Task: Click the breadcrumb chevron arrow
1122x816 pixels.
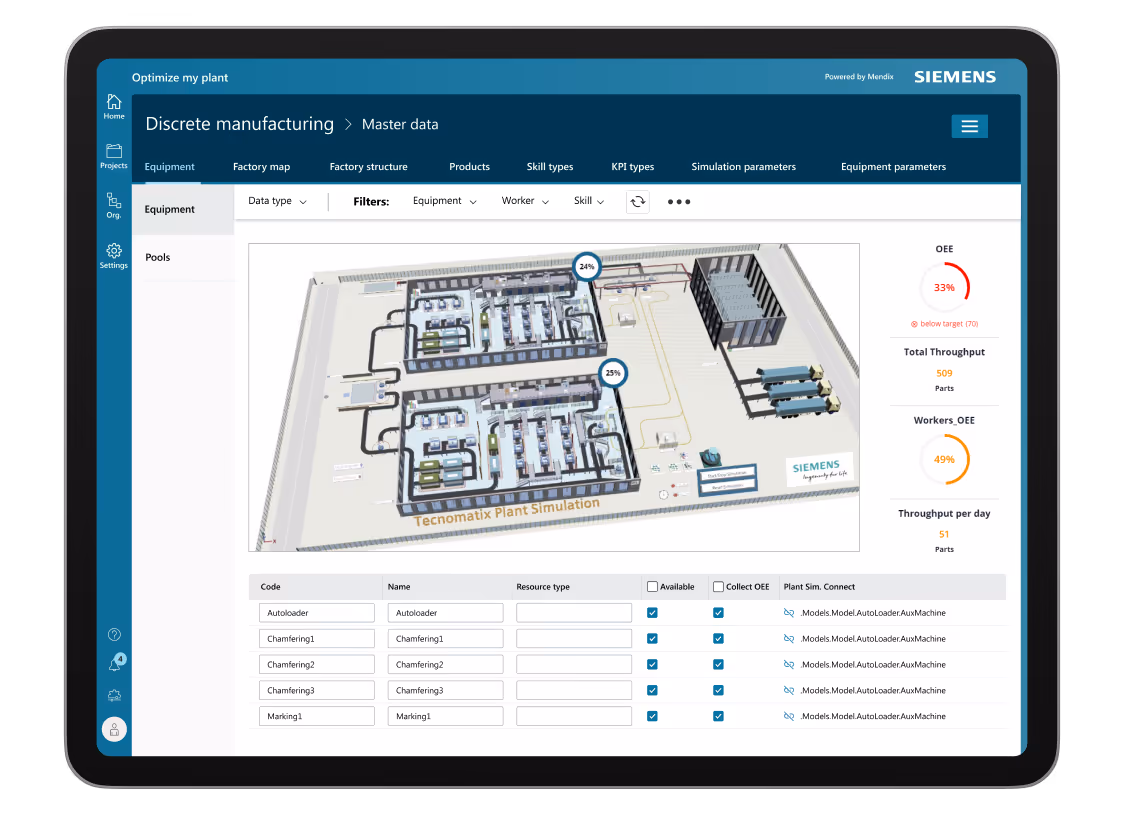Action: [348, 125]
